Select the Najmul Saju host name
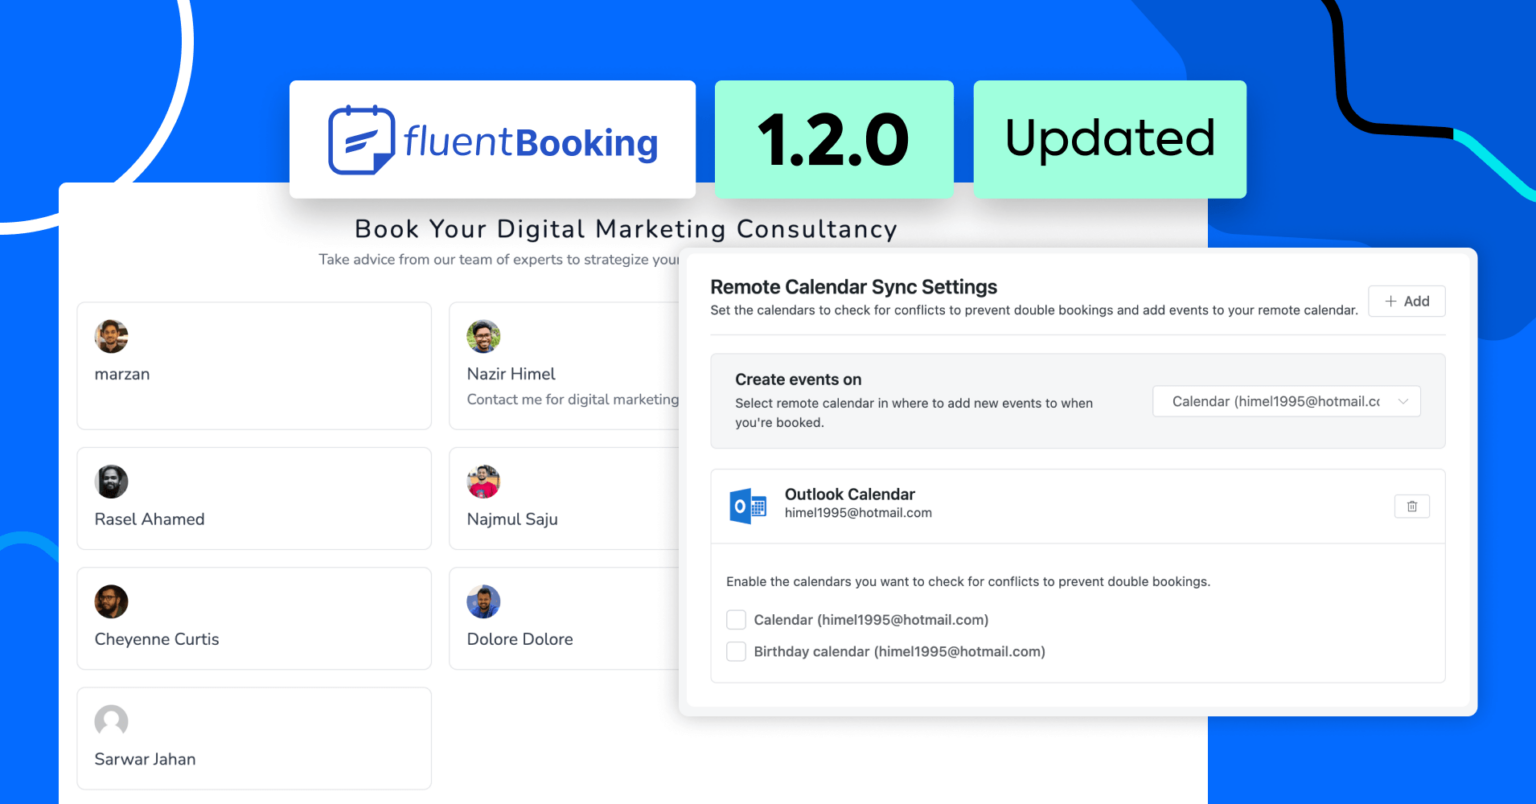This screenshot has width=1536, height=804. click(512, 519)
